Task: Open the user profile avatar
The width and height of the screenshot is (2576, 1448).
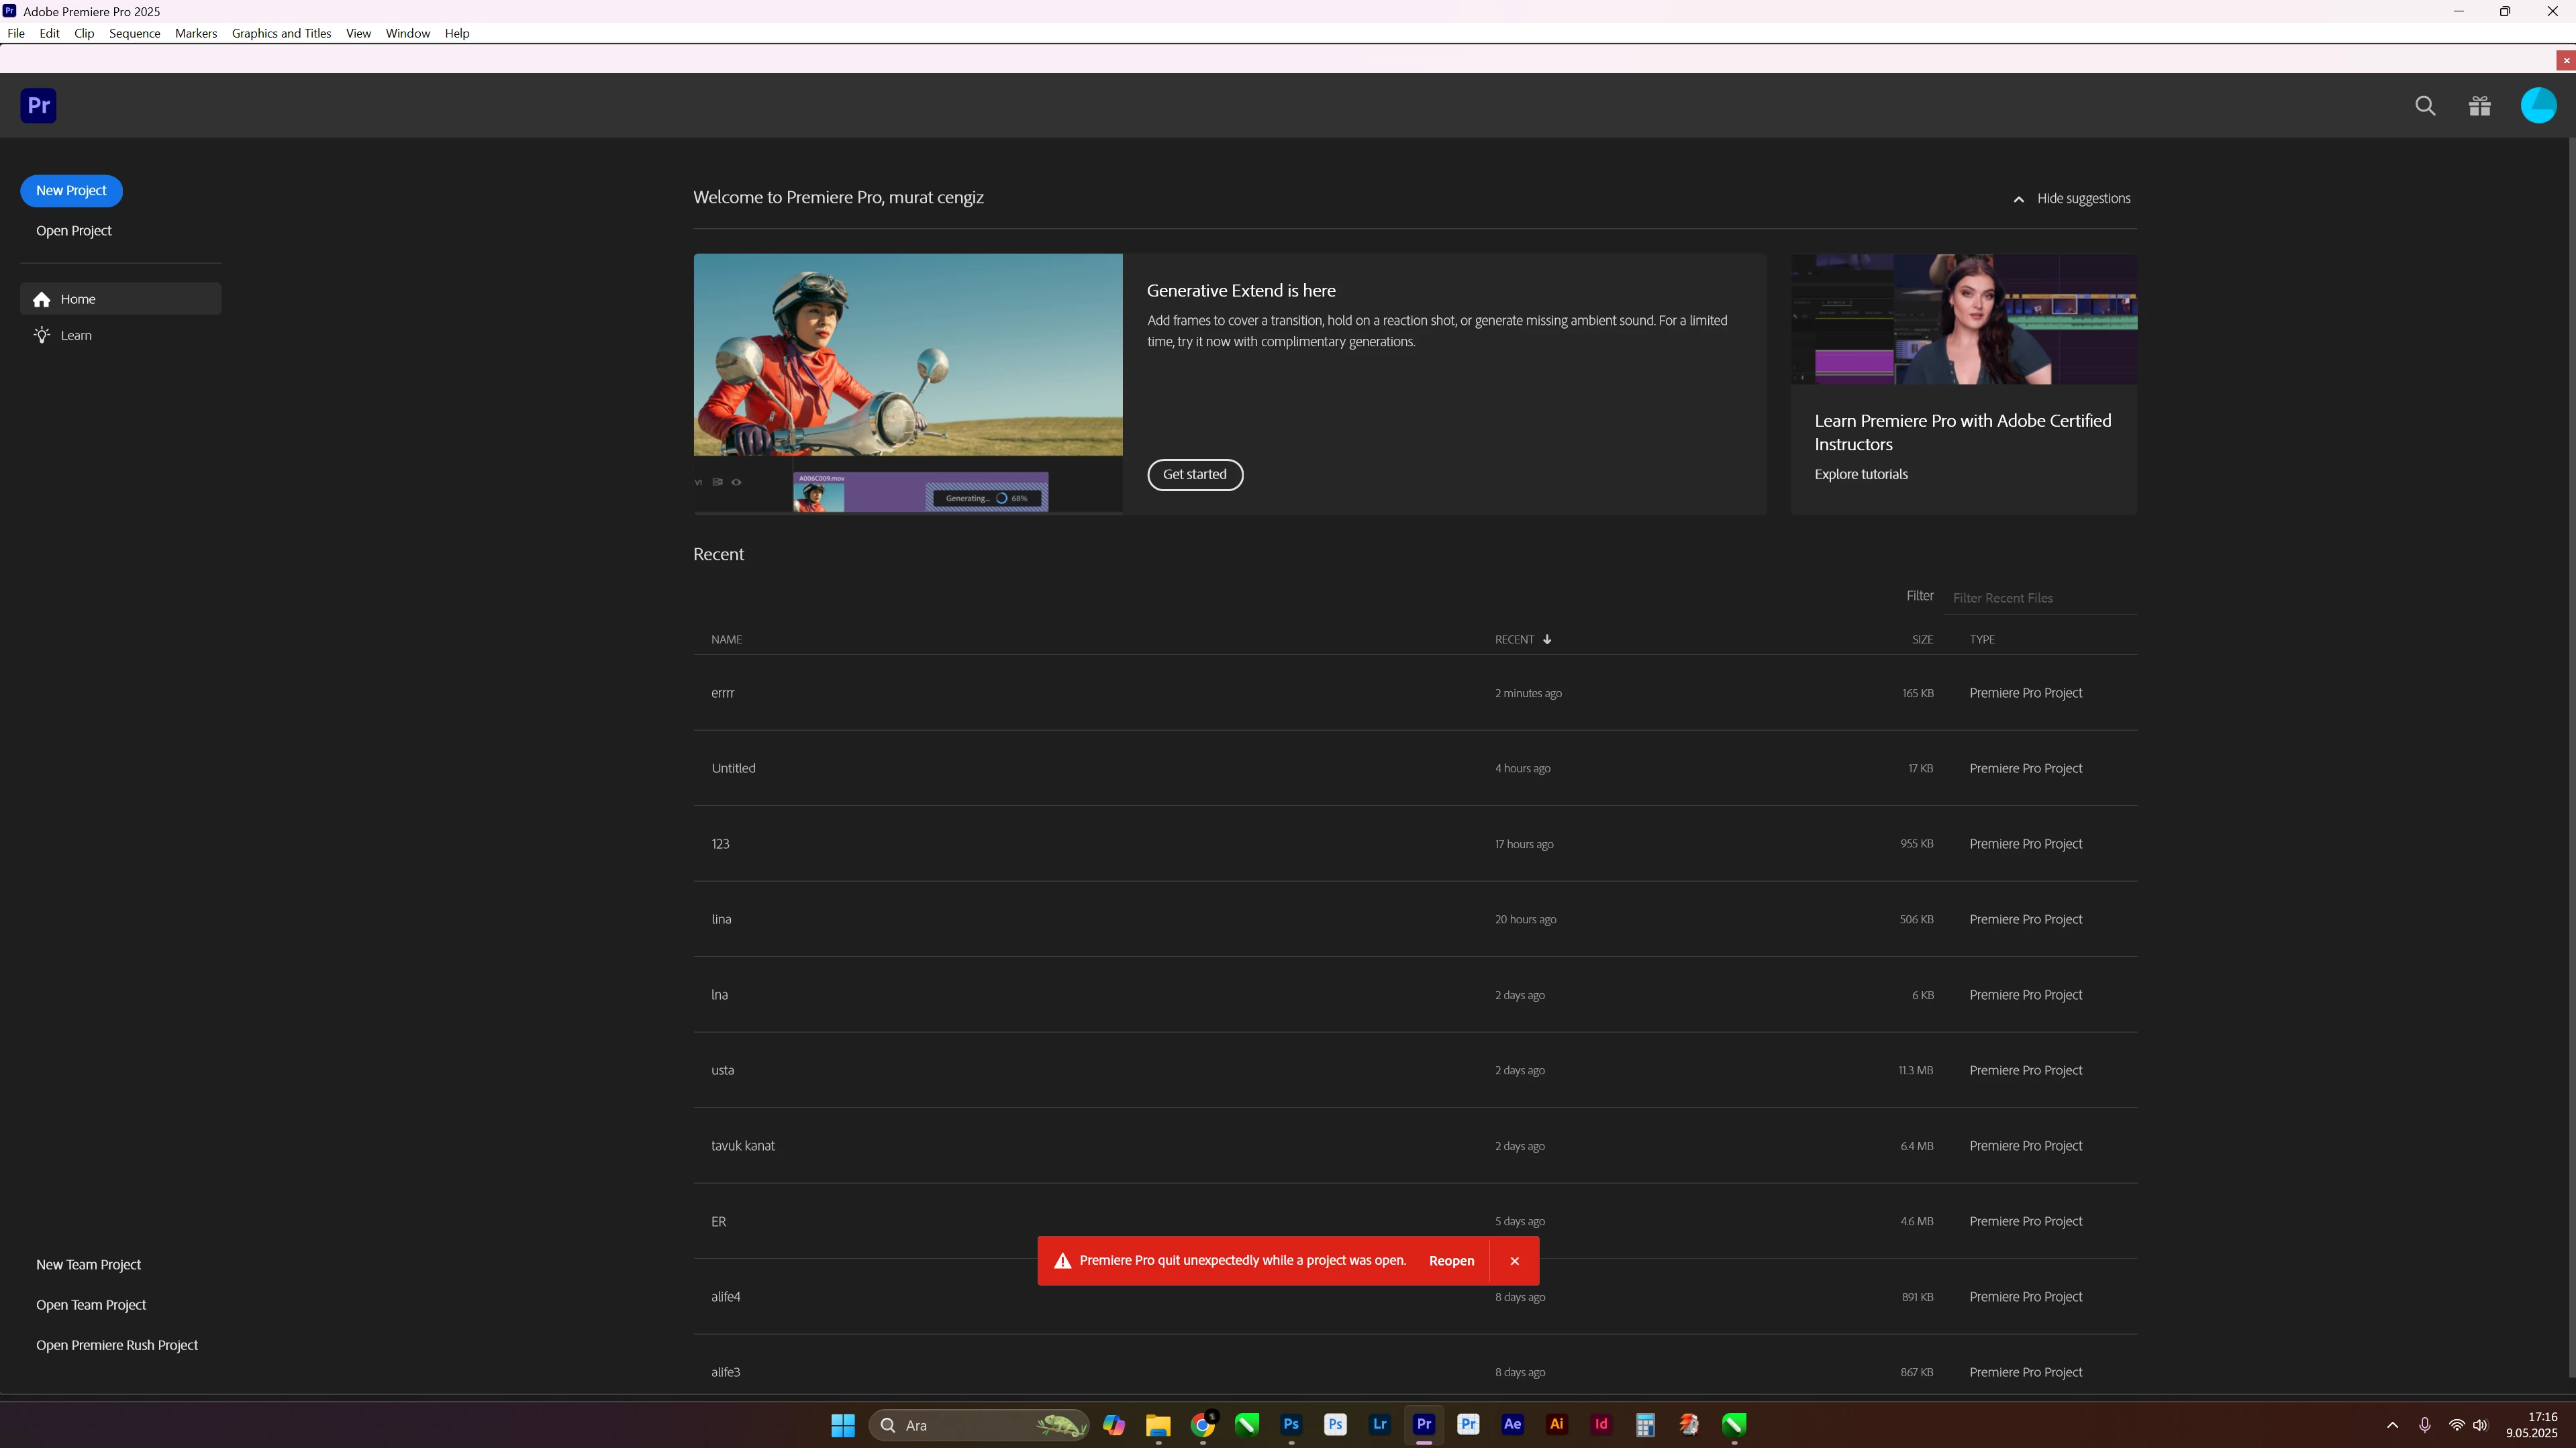Action: point(2538,106)
